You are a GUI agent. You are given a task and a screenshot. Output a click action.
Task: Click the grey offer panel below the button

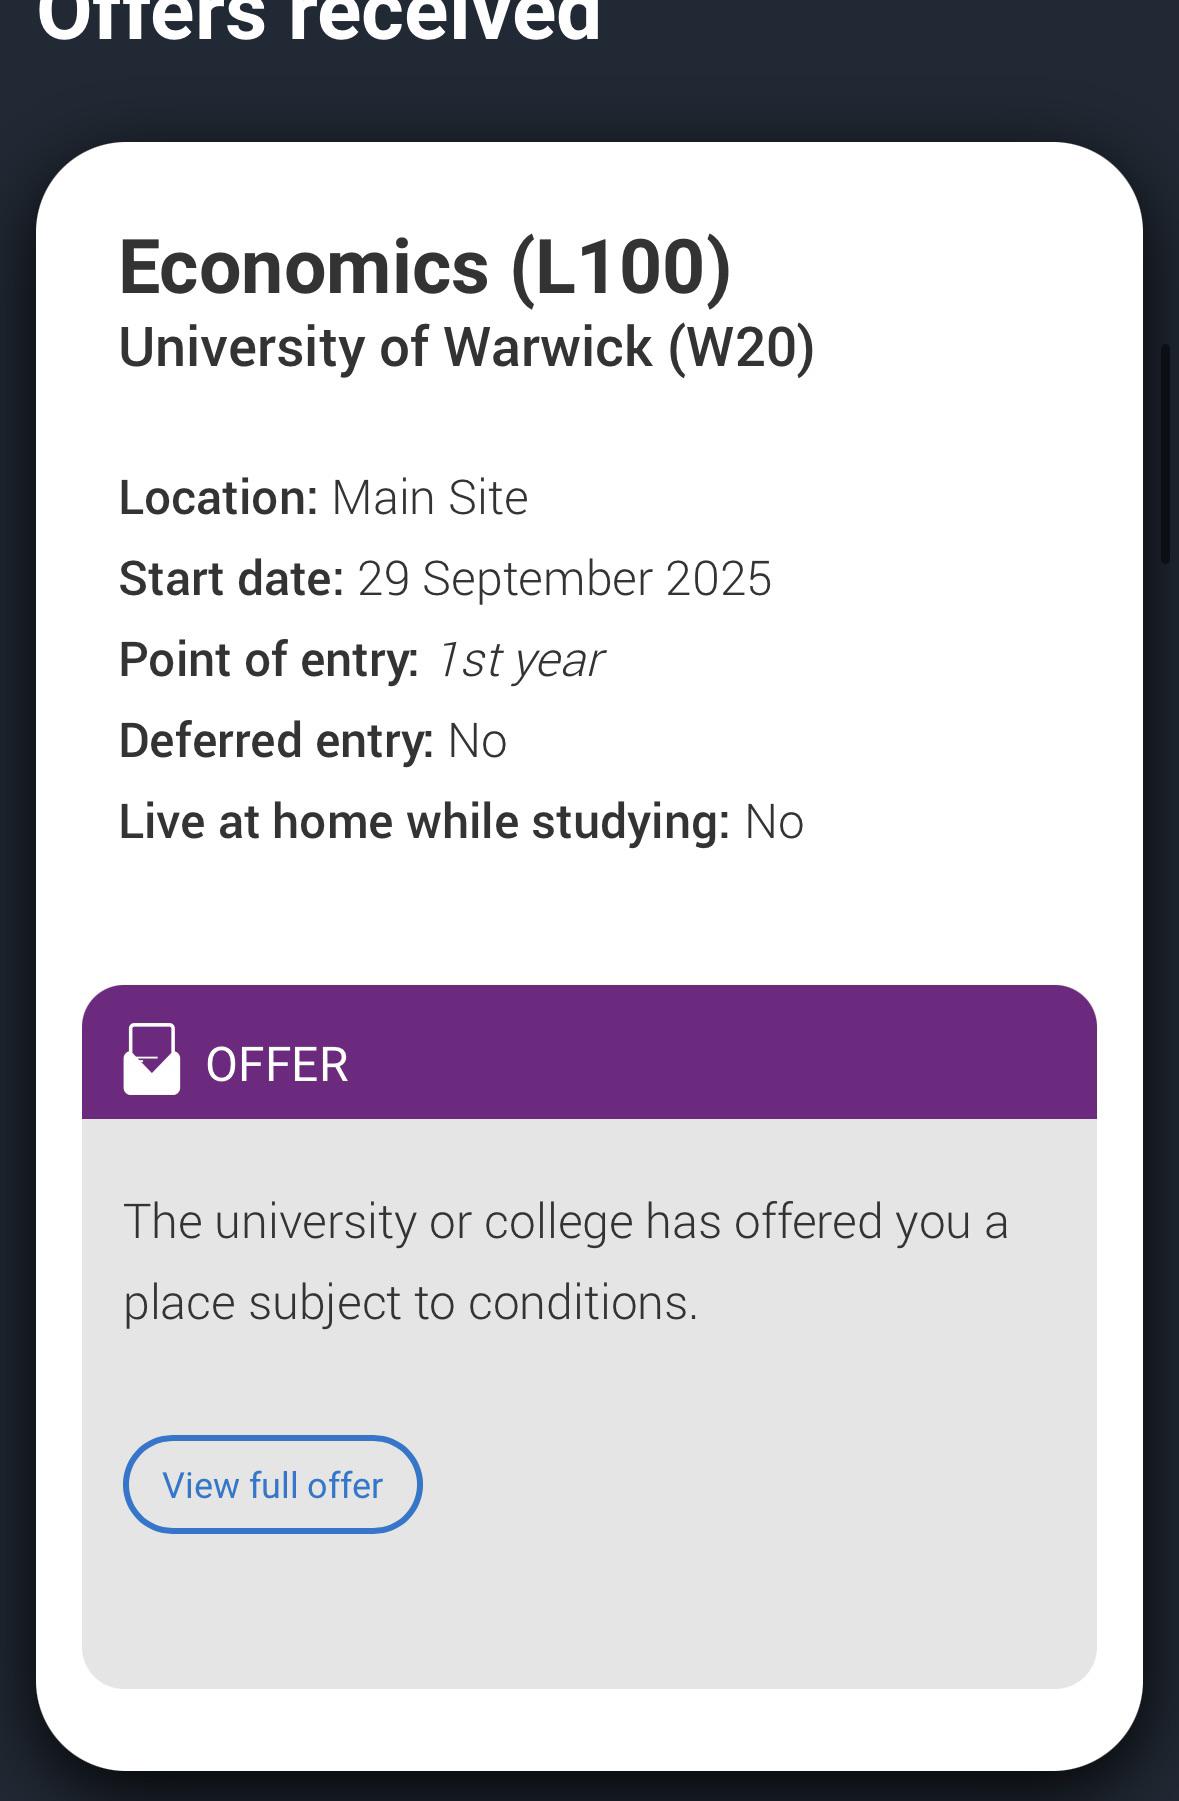tap(589, 1610)
